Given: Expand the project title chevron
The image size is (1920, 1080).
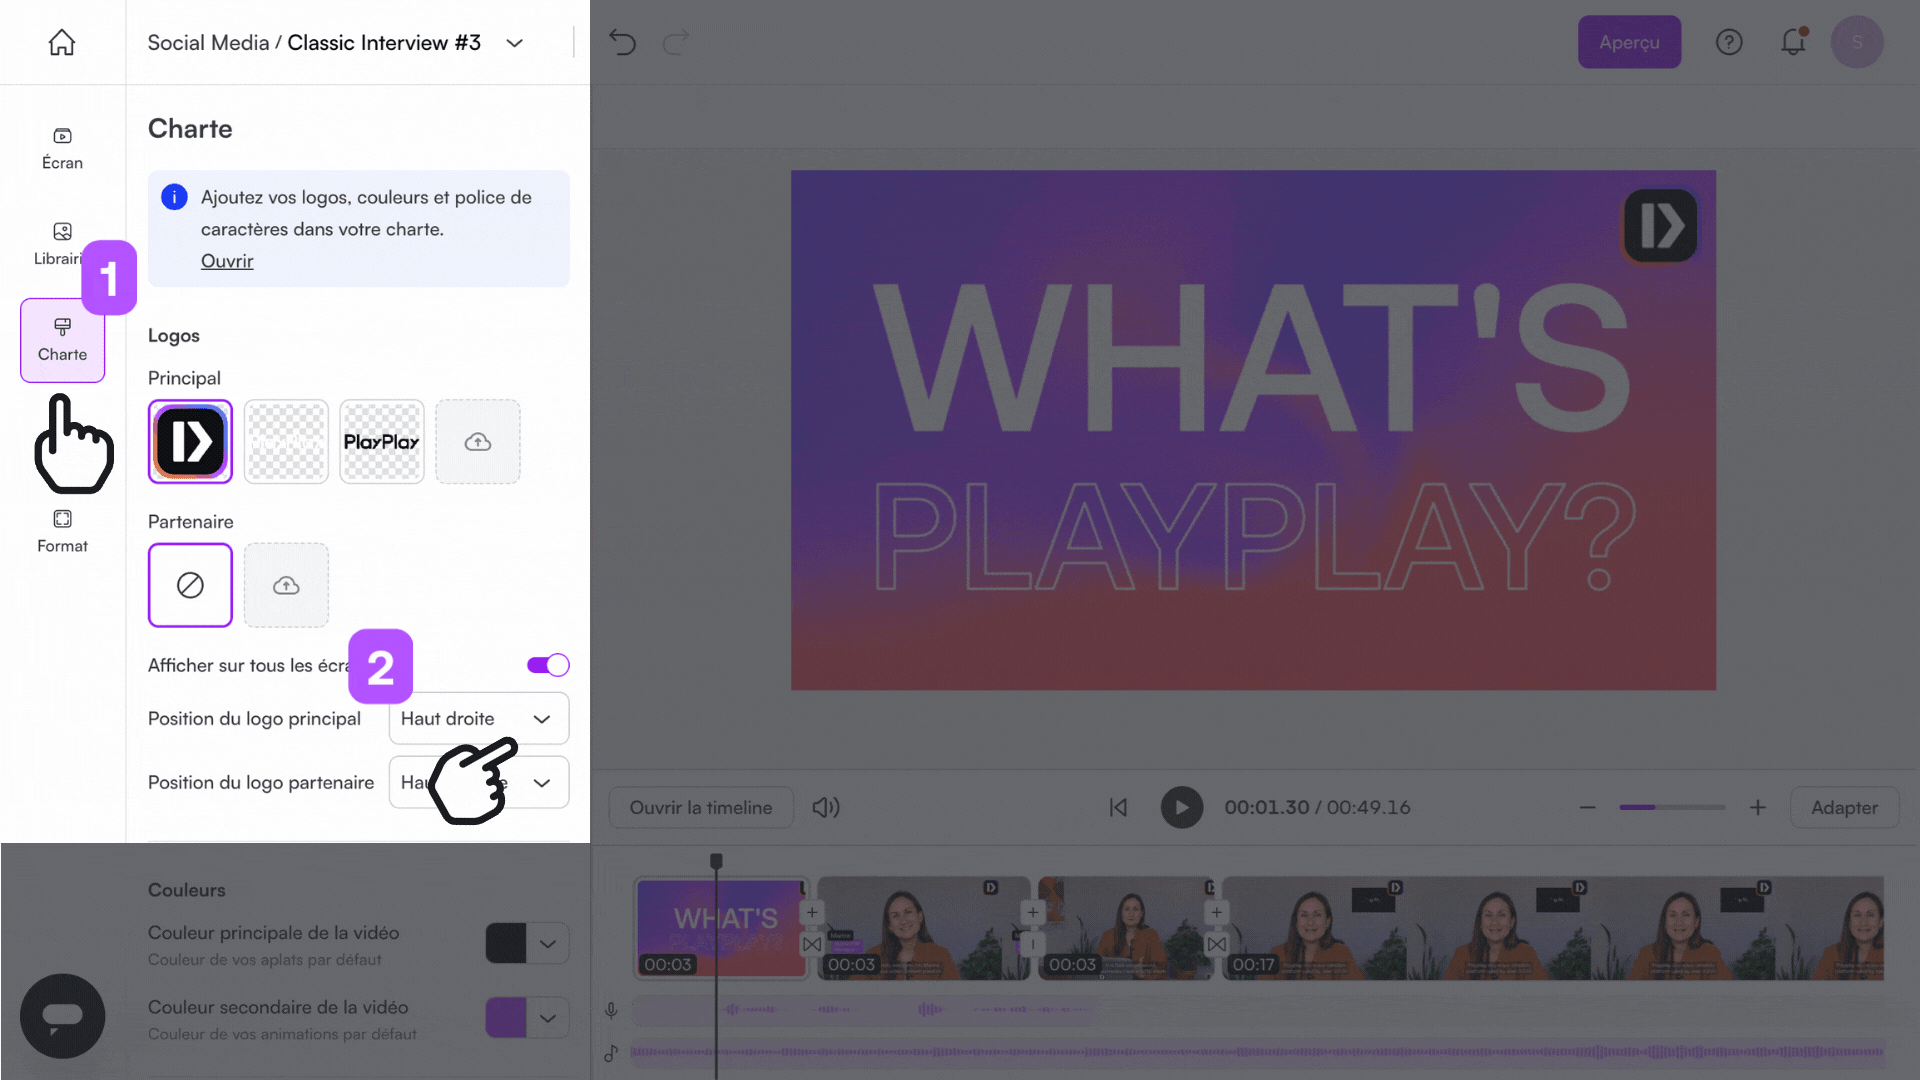Looking at the screenshot, I should [x=515, y=43].
